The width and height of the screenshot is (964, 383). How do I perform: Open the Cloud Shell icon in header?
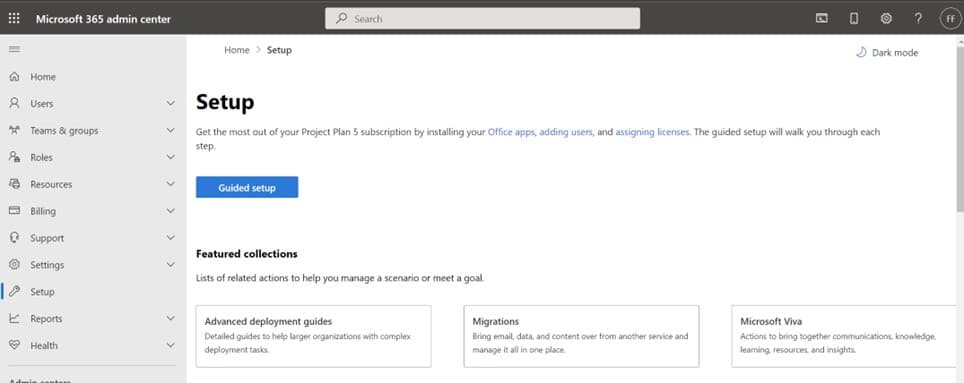[821, 18]
